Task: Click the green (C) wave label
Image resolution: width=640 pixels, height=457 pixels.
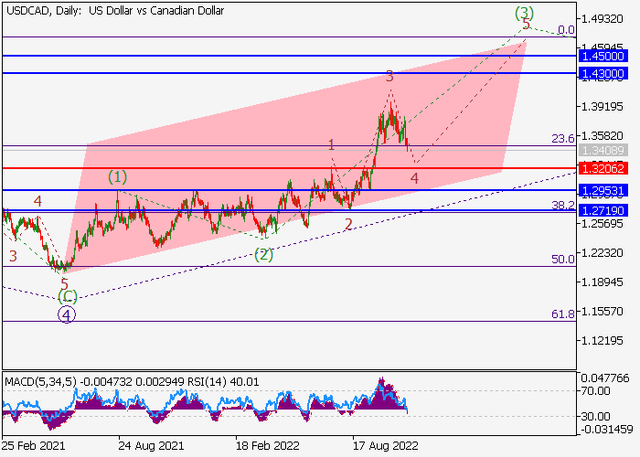Action: coord(67,296)
